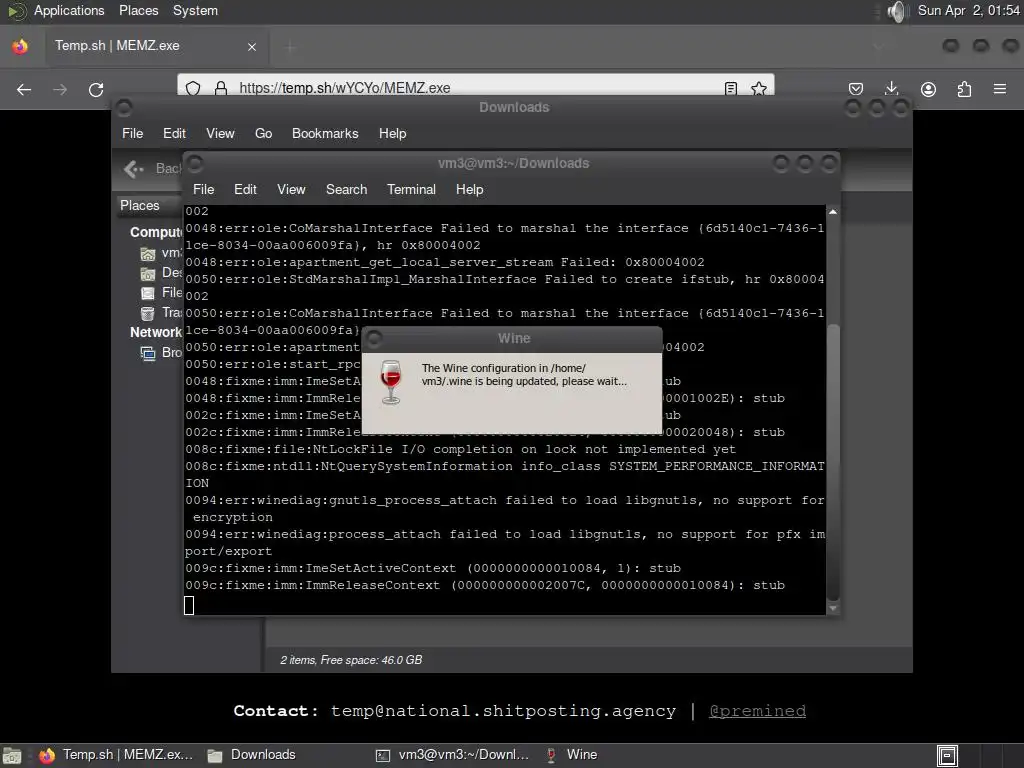Click show desktop icon in bottom panel
1024x768 pixels.
12,756
